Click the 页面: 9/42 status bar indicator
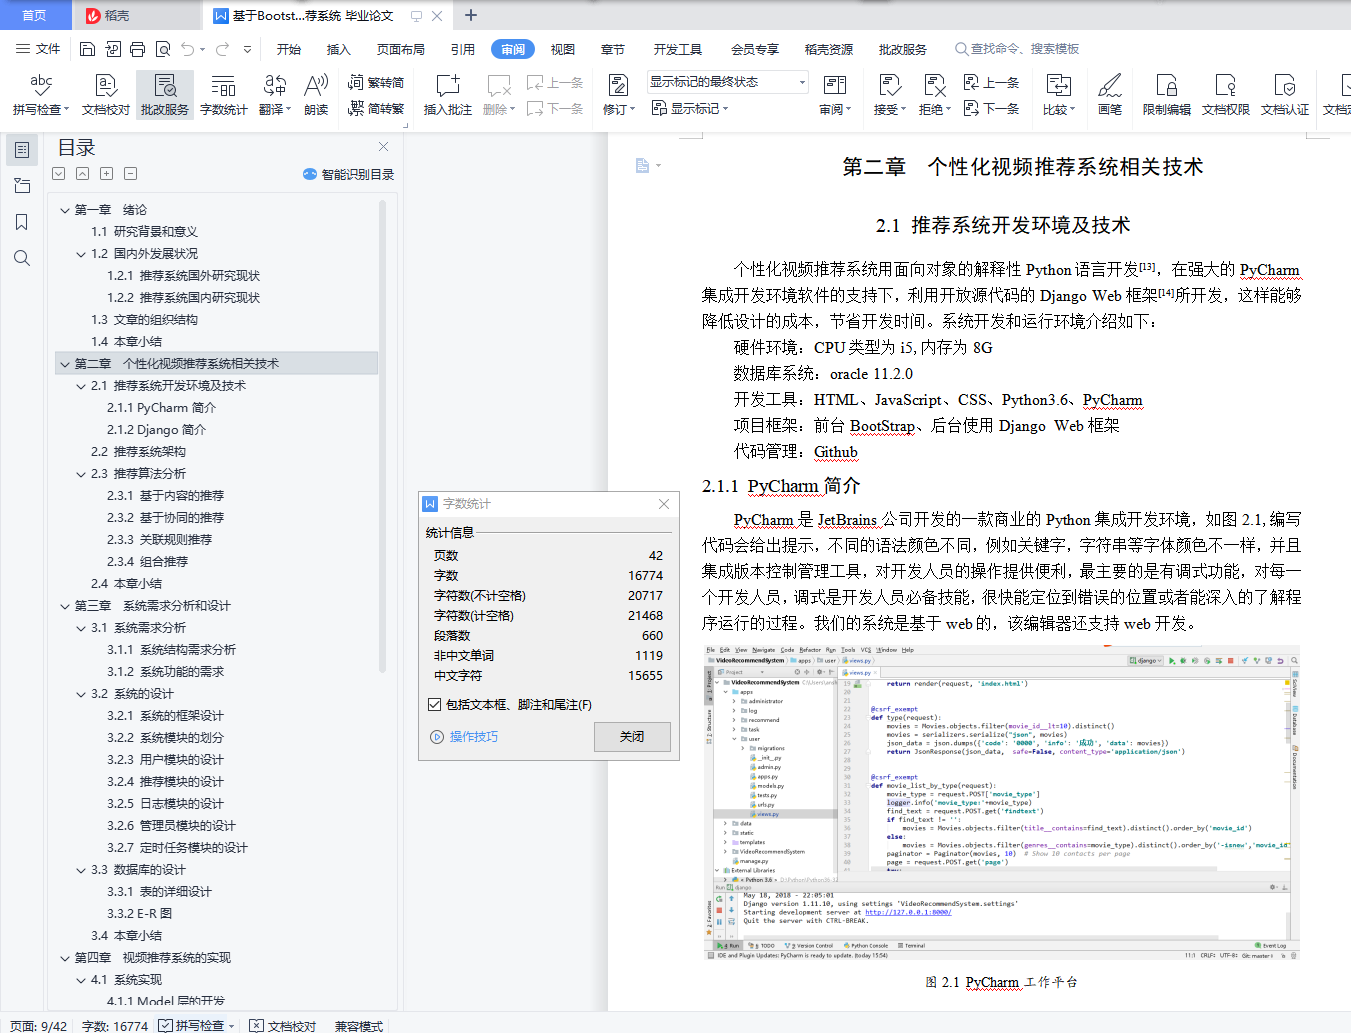The height and width of the screenshot is (1033, 1351). coord(39,1025)
